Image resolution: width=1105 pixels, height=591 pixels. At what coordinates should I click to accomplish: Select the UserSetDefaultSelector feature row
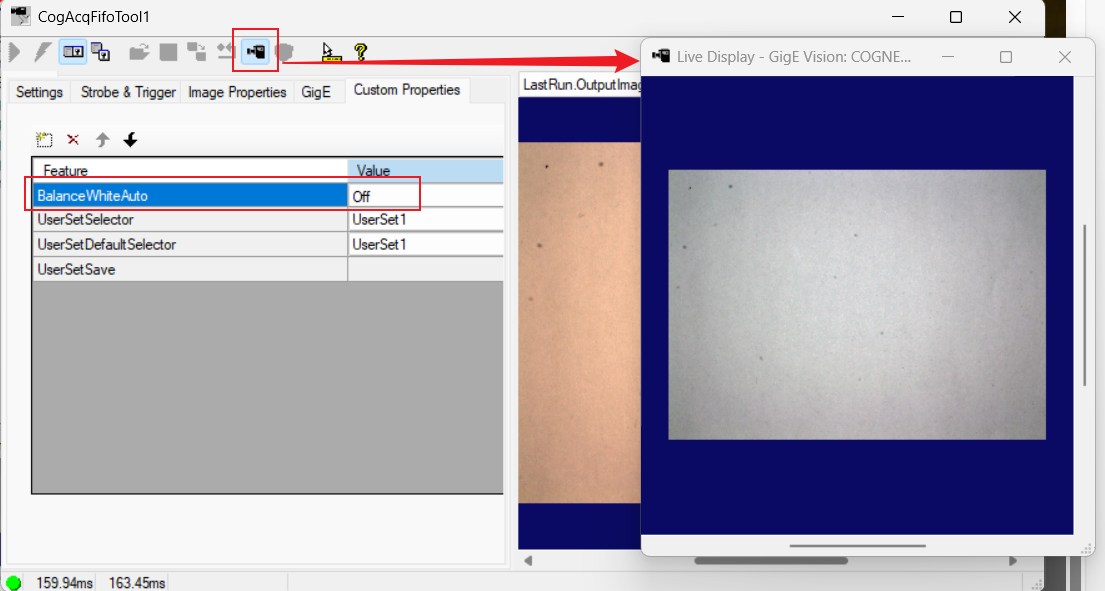point(190,244)
